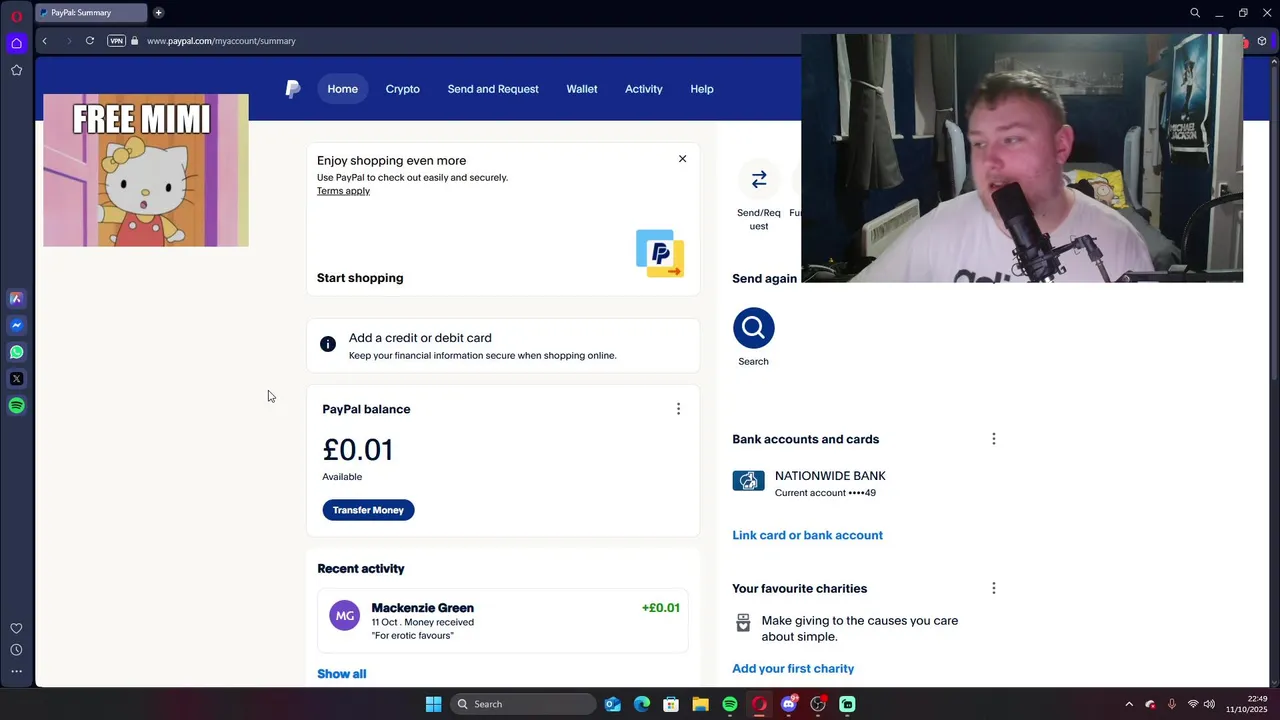Open the sidebar heart pinboards icon
The height and width of the screenshot is (720, 1280).
(16, 628)
